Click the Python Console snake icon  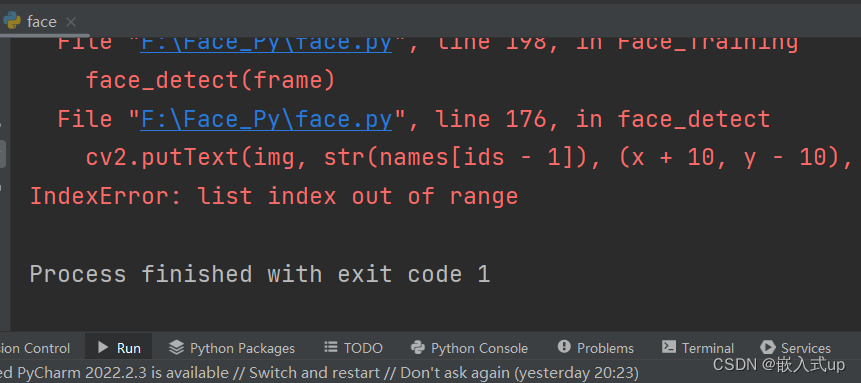418,347
